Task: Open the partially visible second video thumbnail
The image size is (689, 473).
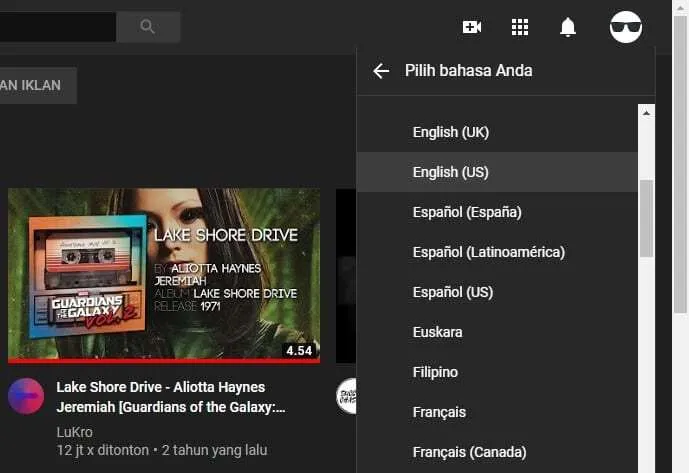Action: [x=346, y=276]
